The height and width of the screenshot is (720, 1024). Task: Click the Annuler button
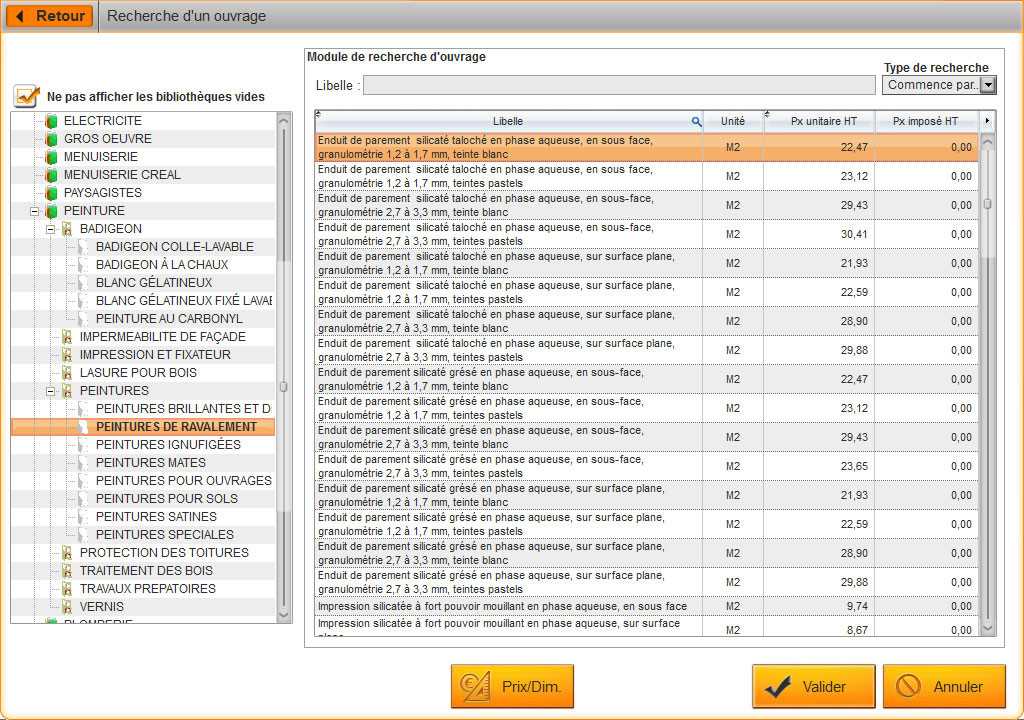tap(944, 687)
